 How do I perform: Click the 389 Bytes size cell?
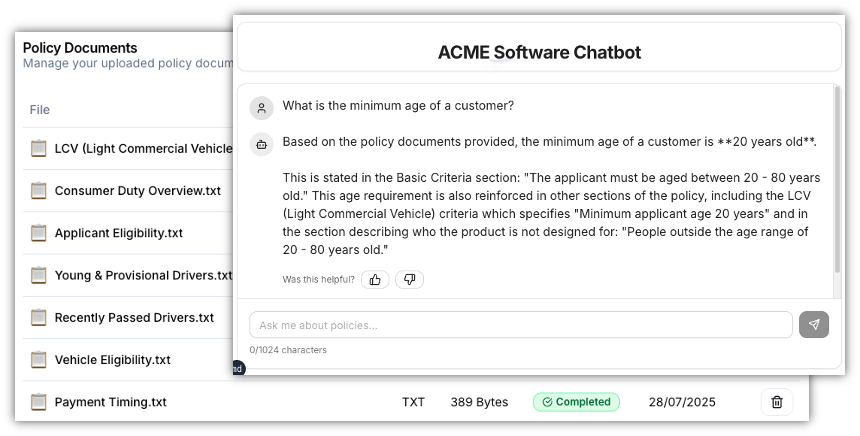coord(479,402)
